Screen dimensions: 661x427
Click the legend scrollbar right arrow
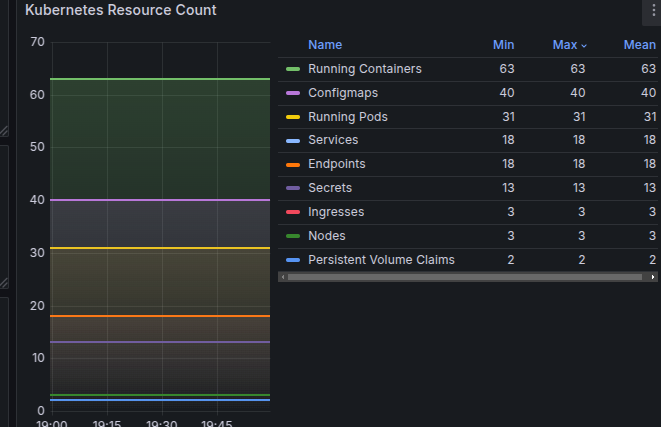[x=653, y=277]
